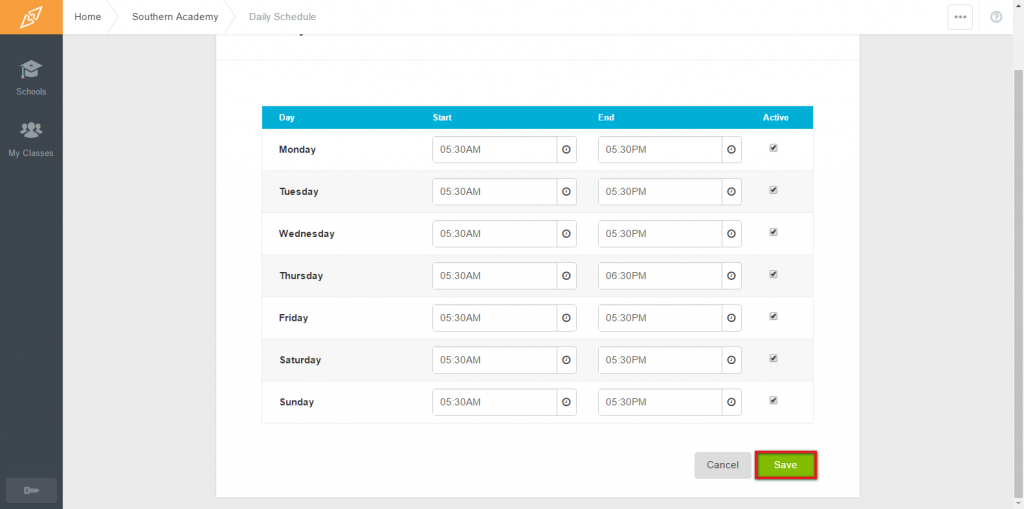The image size is (1024, 509).
Task: Uncheck the Sunday Active checkbox
Action: 773,400
